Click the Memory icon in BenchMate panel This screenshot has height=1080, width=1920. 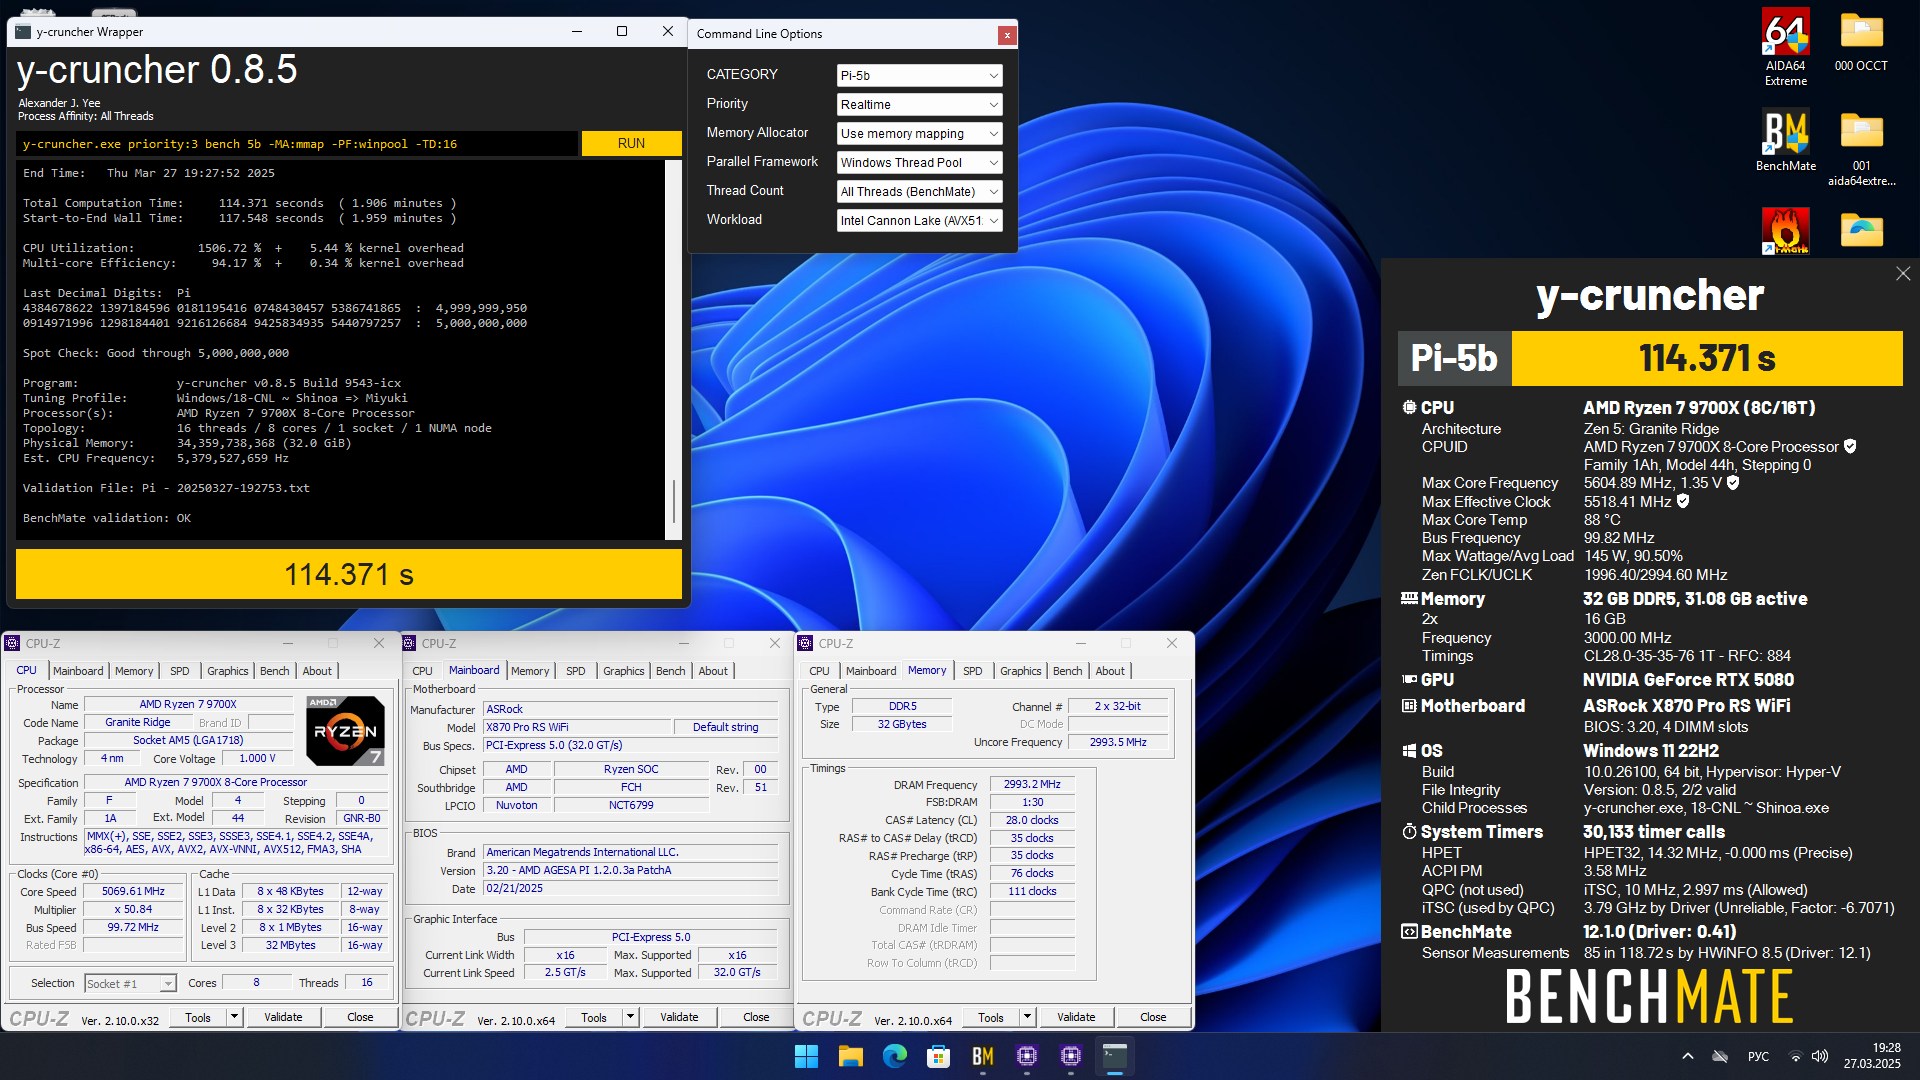tap(1409, 599)
